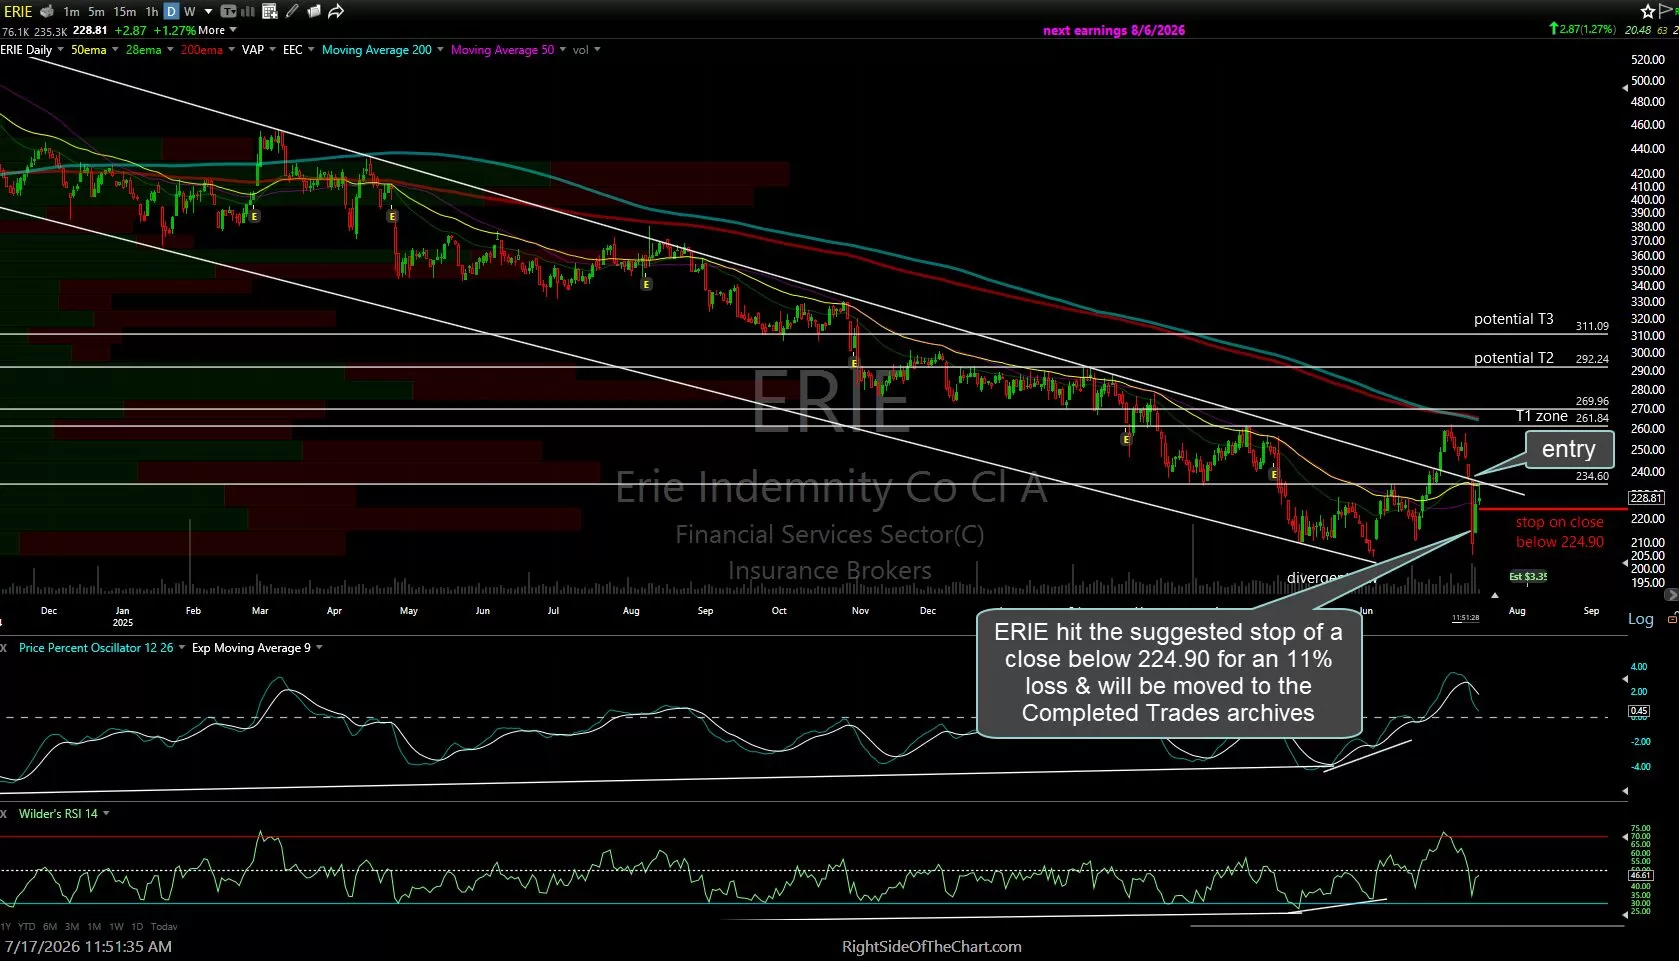
Task: Click the share arrow icon
Action: pyautogui.click(x=336, y=11)
